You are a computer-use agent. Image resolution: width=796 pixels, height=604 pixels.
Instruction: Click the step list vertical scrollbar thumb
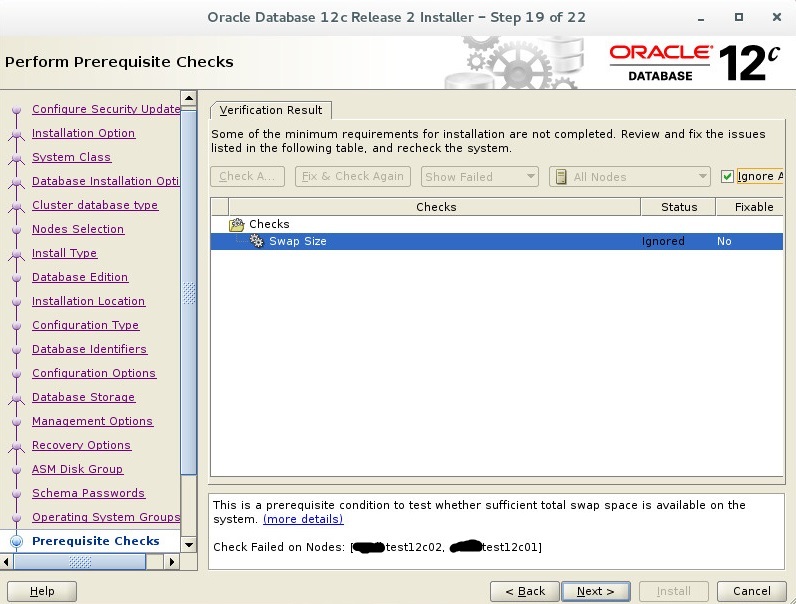[189, 293]
